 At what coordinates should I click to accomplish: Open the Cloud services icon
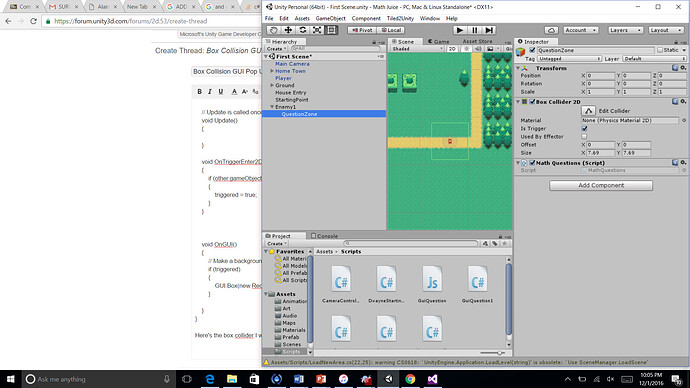point(551,30)
